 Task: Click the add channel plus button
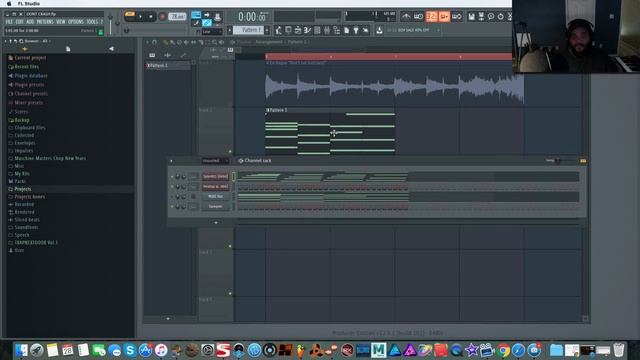point(216,223)
